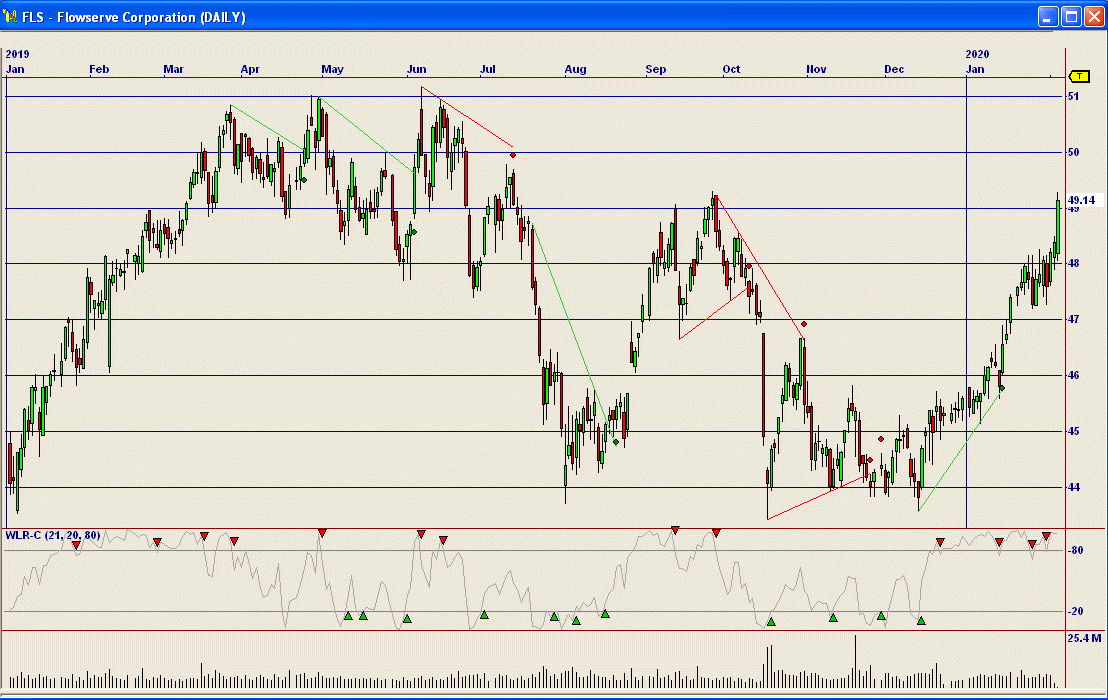Image resolution: width=1108 pixels, height=700 pixels.
Task: Click the Sep month label on axis
Action: 656,69
